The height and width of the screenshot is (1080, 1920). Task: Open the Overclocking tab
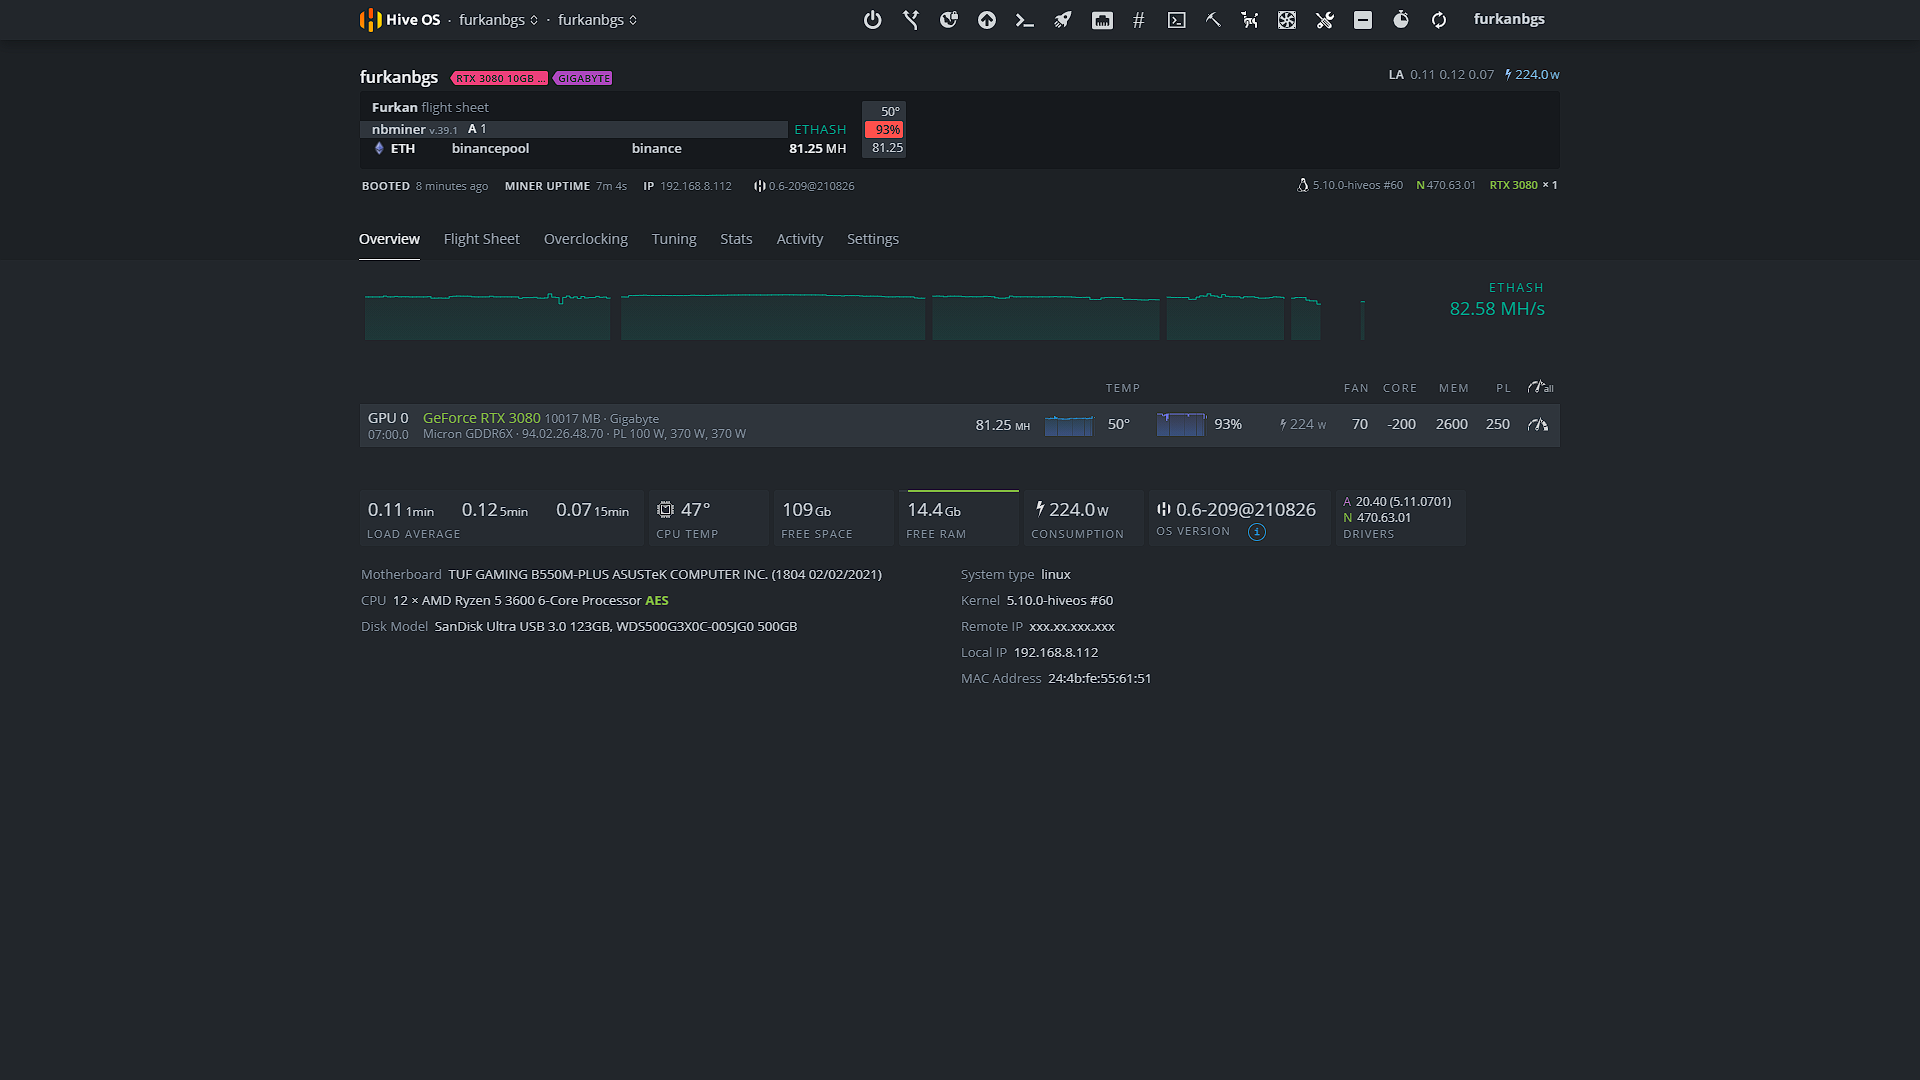click(x=586, y=239)
